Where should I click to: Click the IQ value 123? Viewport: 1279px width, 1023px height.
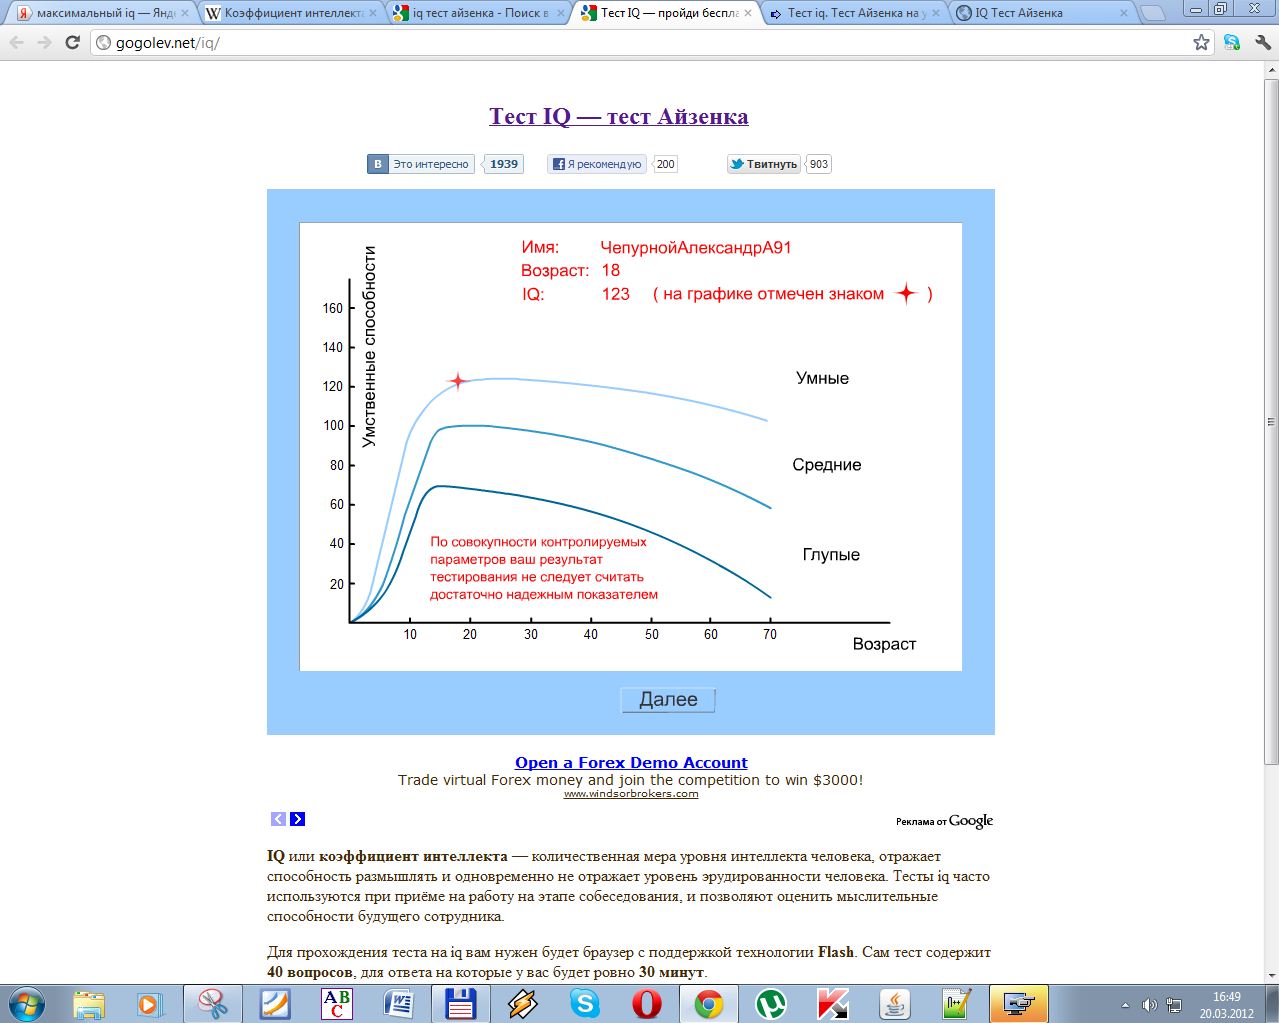pos(616,294)
